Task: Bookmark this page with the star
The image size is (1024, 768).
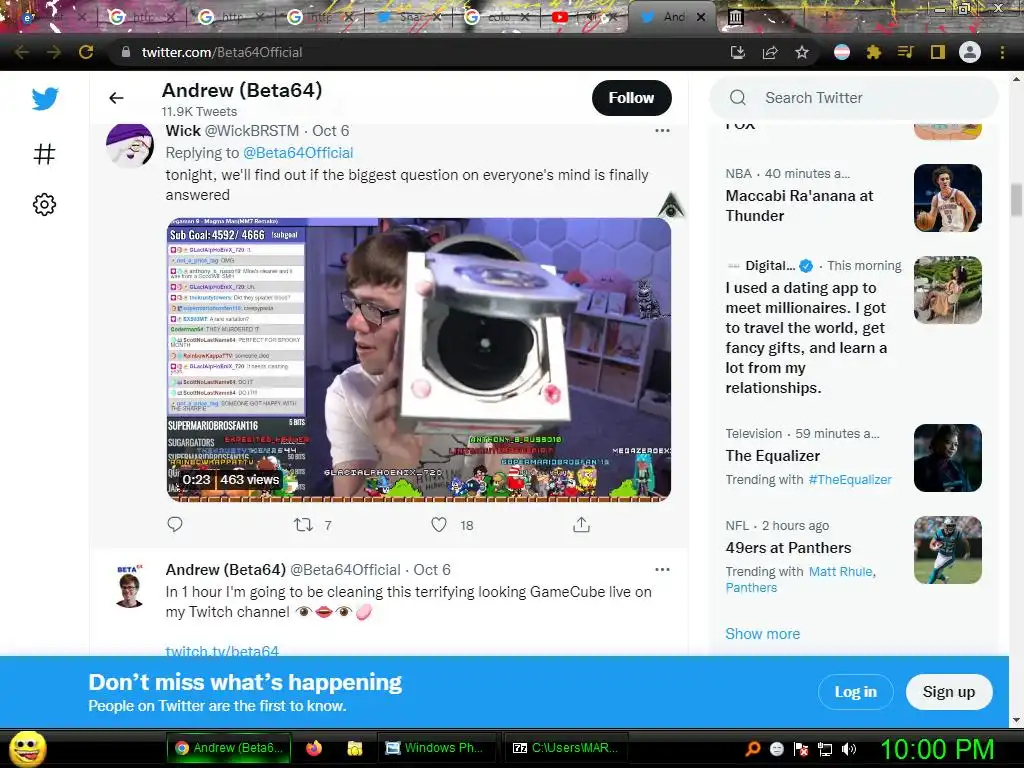Action: click(802, 52)
